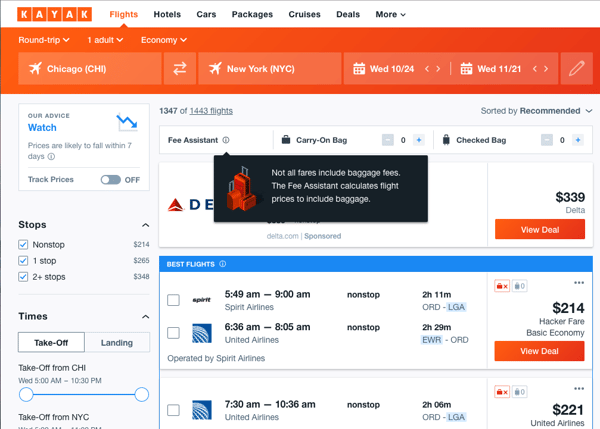Click the Wed 10/24 departure date
Viewport: 600px width, 429px height.
392,69
